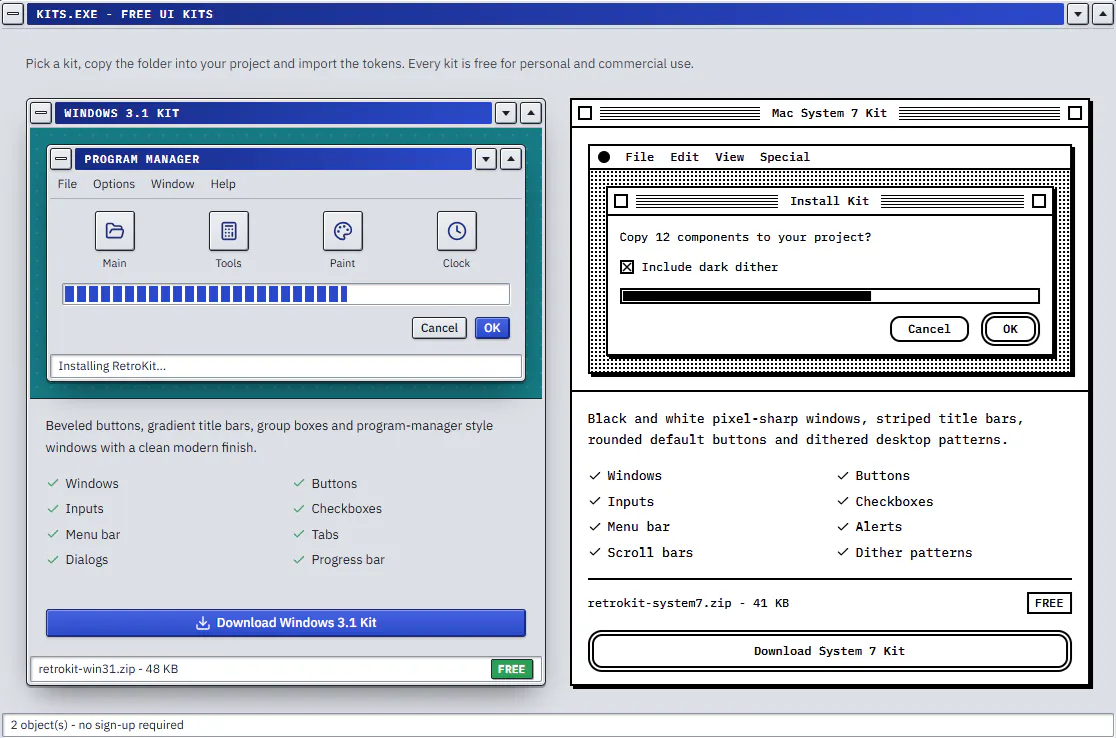Open the Main program group icon

115,231
